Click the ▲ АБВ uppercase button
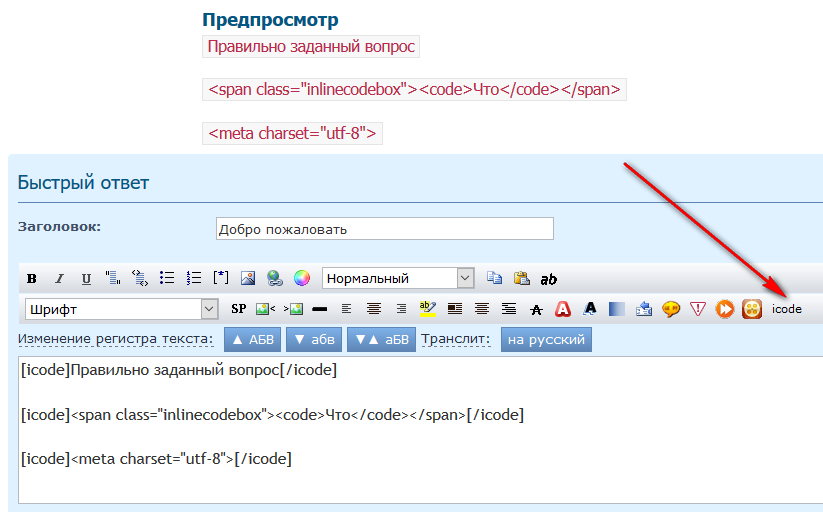This screenshot has width=823, height=512. (252, 340)
